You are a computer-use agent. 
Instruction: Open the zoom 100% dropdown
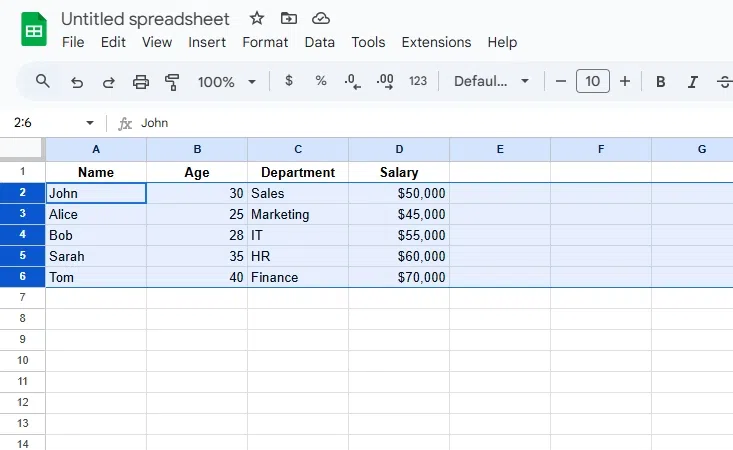(227, 82)
